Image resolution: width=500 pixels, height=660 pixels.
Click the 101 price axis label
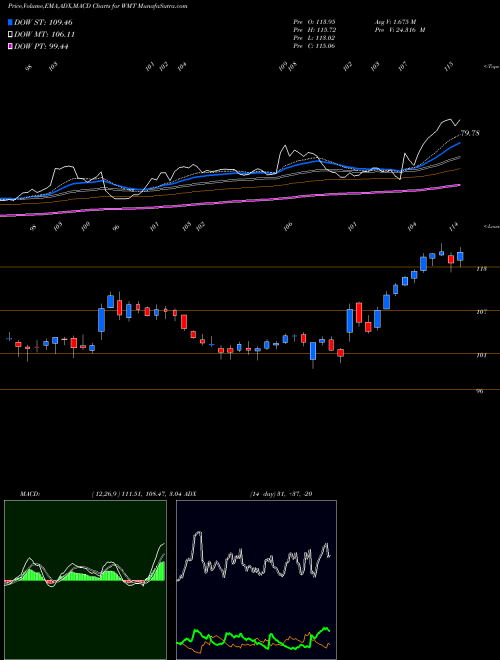[482, 355]
